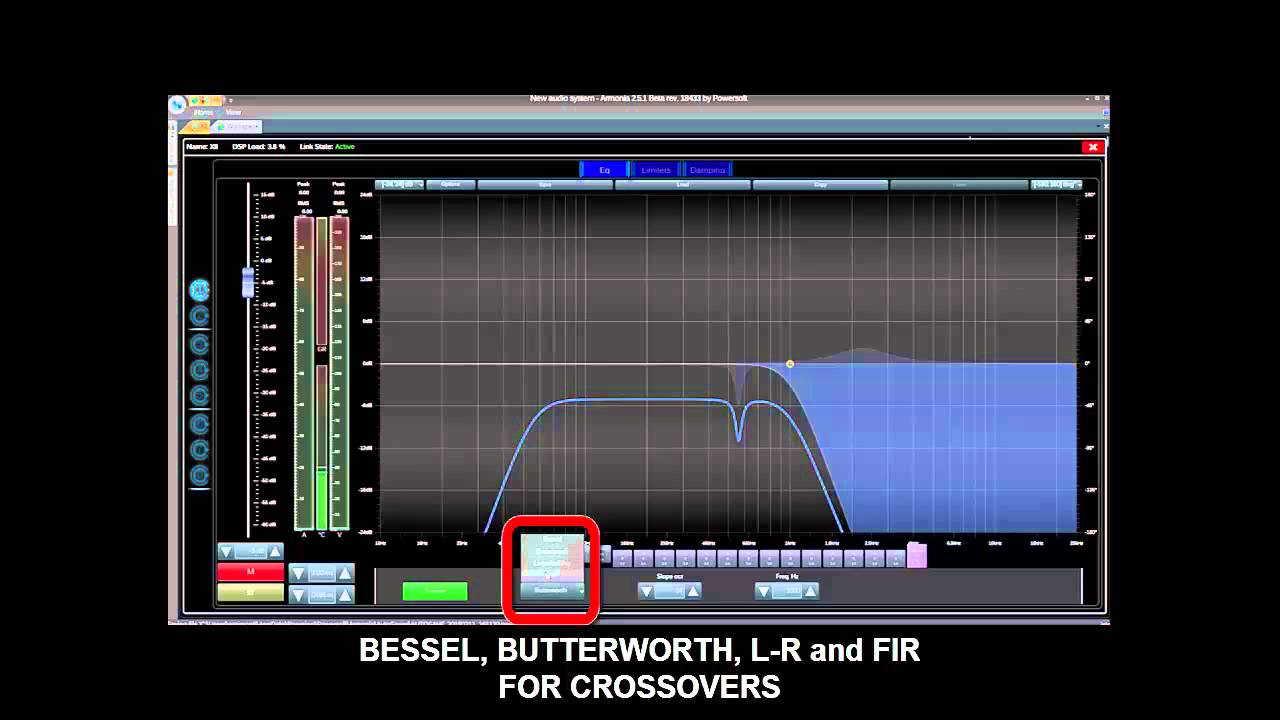Viewport: 1280px width, 720px height.
Task: Click the greyed Paste button
Action: [959, 185]
